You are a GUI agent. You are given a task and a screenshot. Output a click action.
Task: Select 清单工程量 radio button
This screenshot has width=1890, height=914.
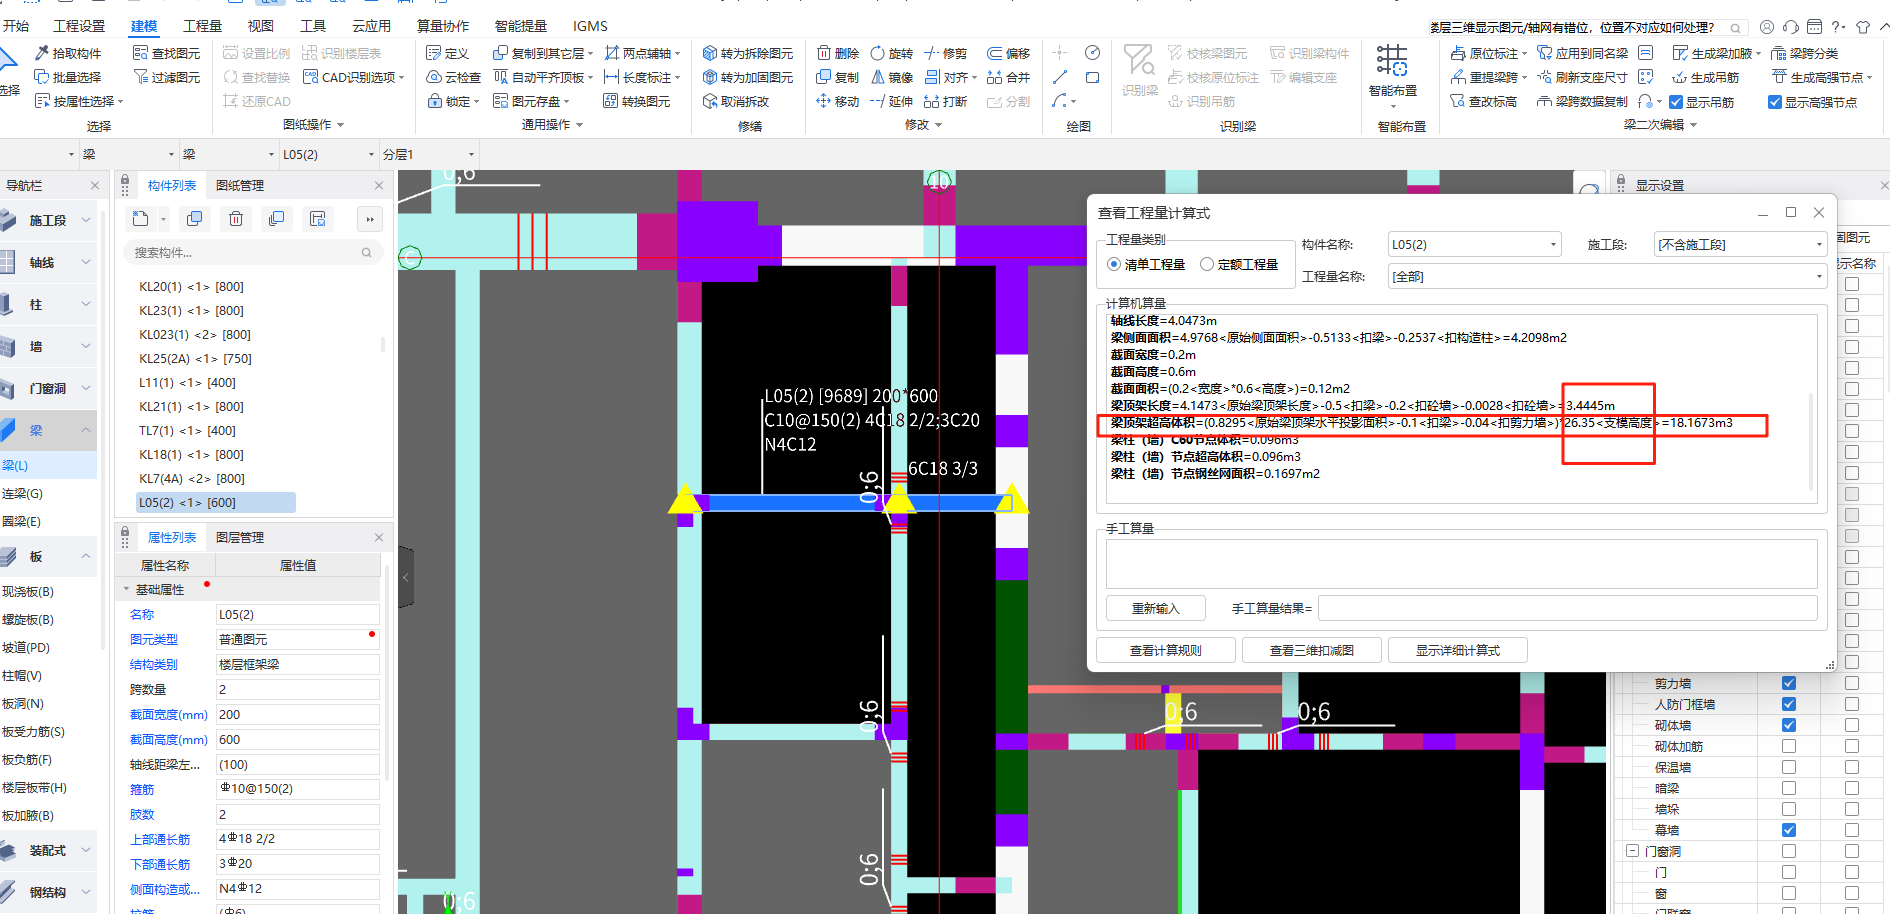point(1114,264)
